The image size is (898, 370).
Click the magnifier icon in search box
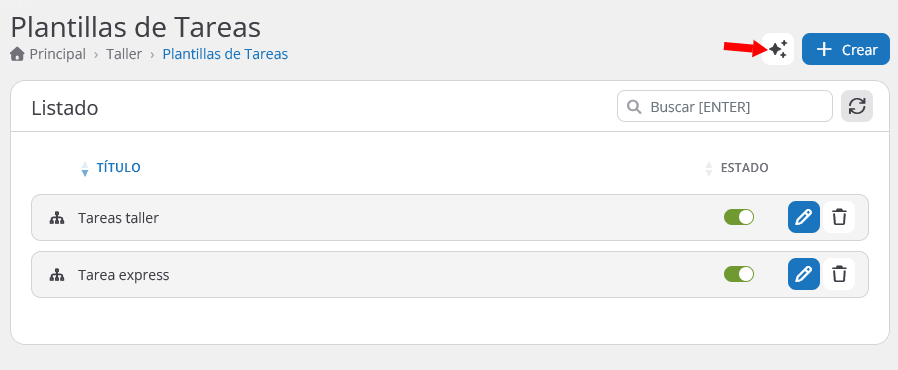point(634,107)
